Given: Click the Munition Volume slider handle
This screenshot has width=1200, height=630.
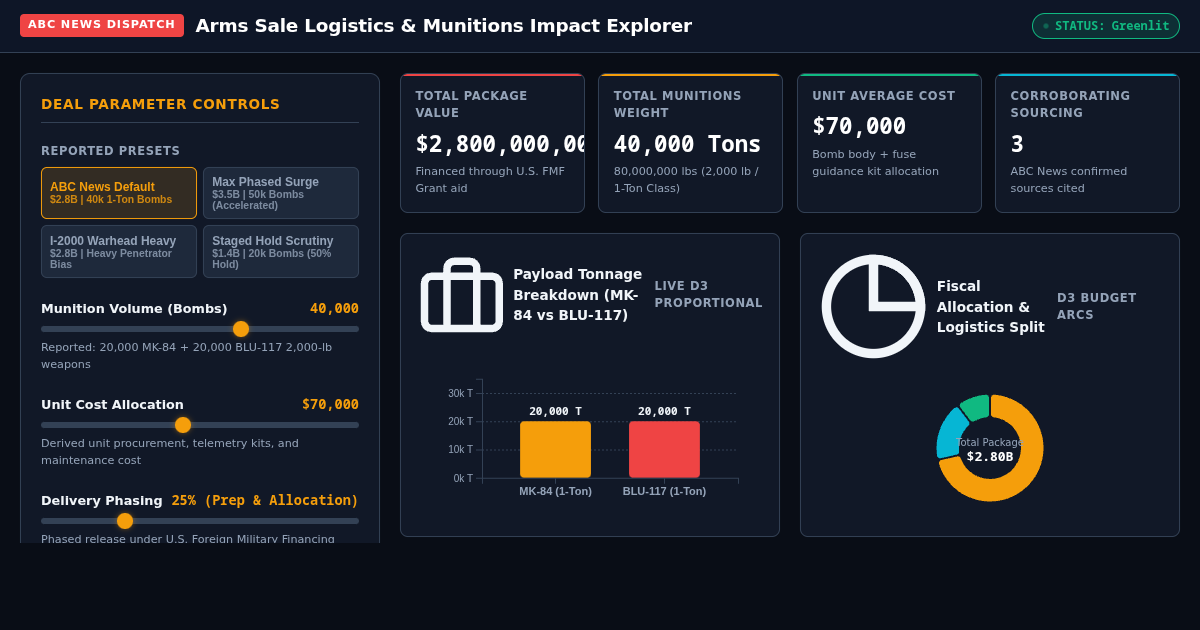Looking at the screenshot, I should point(241,329).
